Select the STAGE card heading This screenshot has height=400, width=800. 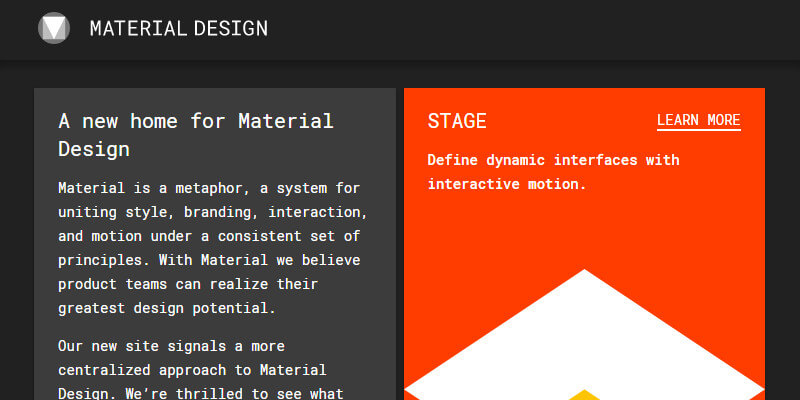[457, 121]
